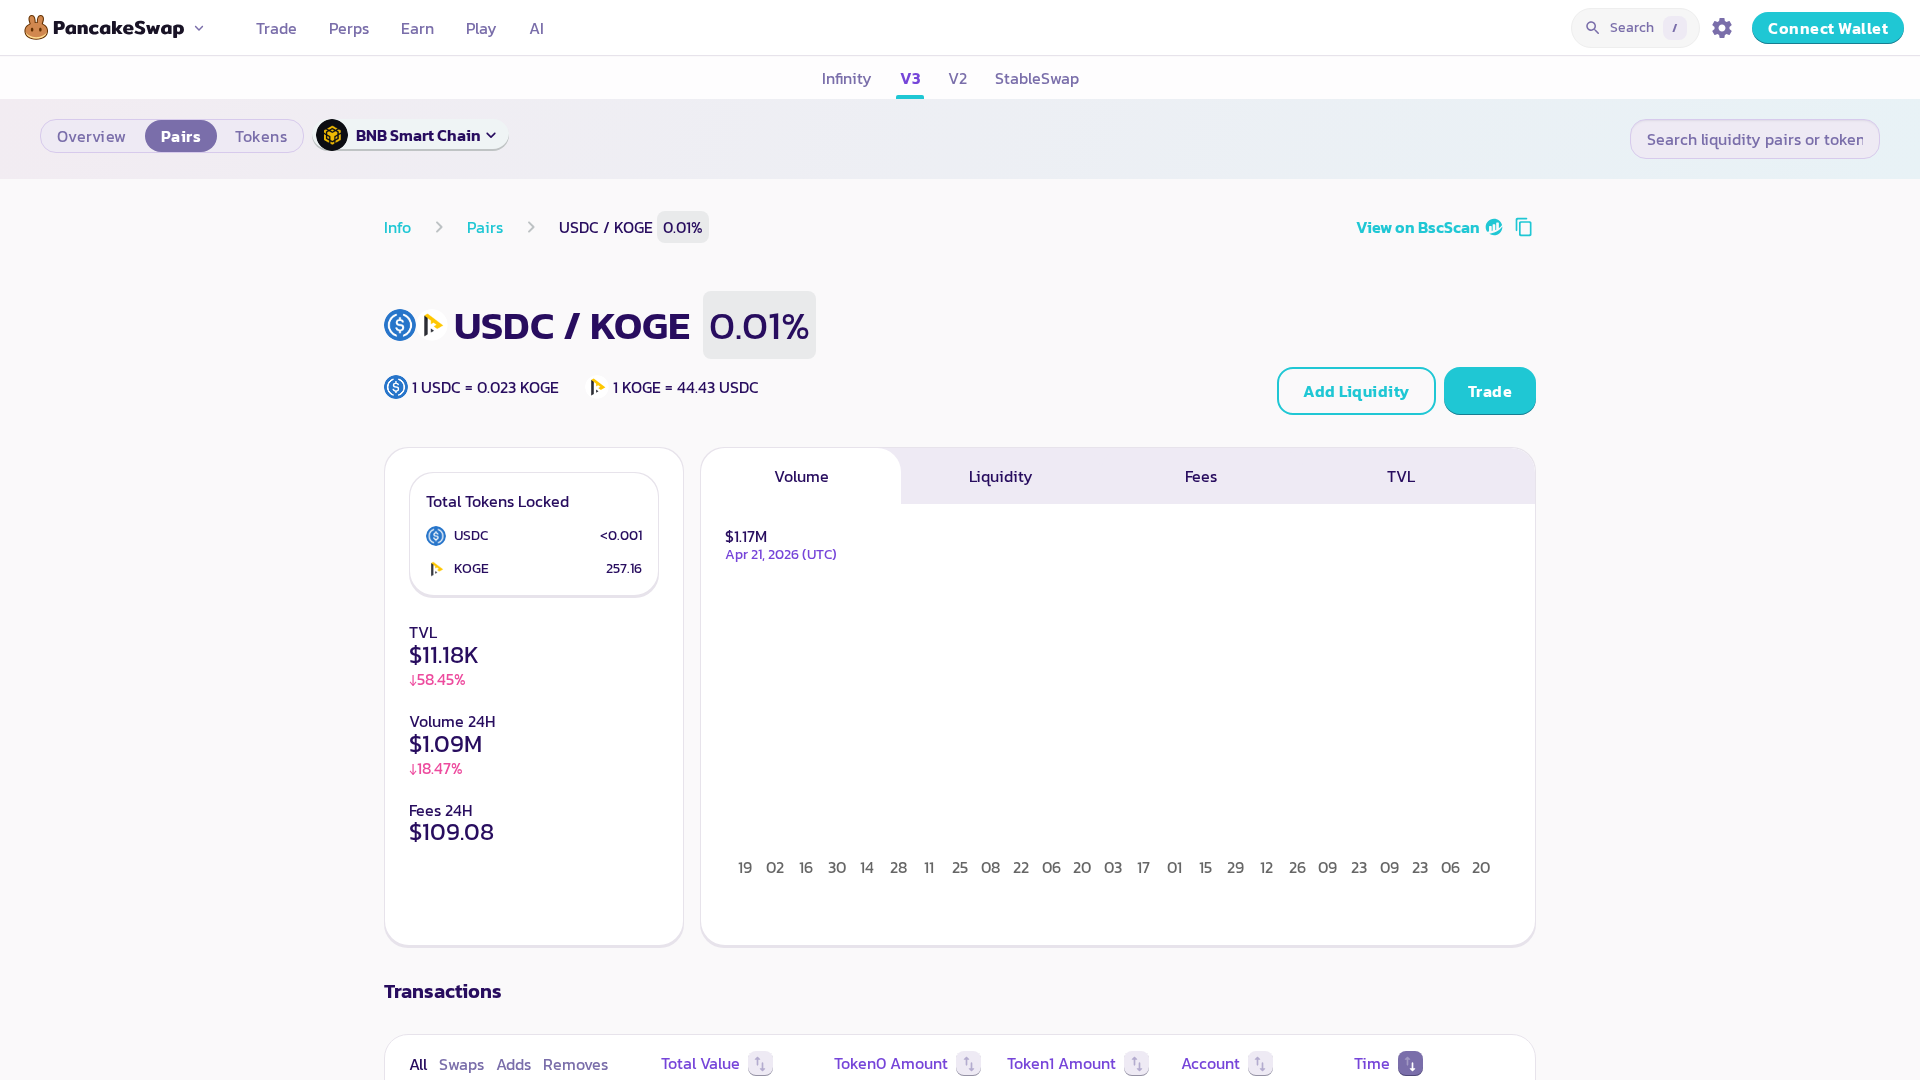This screenshot has width=1920, height=1080.
Task: Click the Fees 24H value $109.08
Action: (451, 832)
